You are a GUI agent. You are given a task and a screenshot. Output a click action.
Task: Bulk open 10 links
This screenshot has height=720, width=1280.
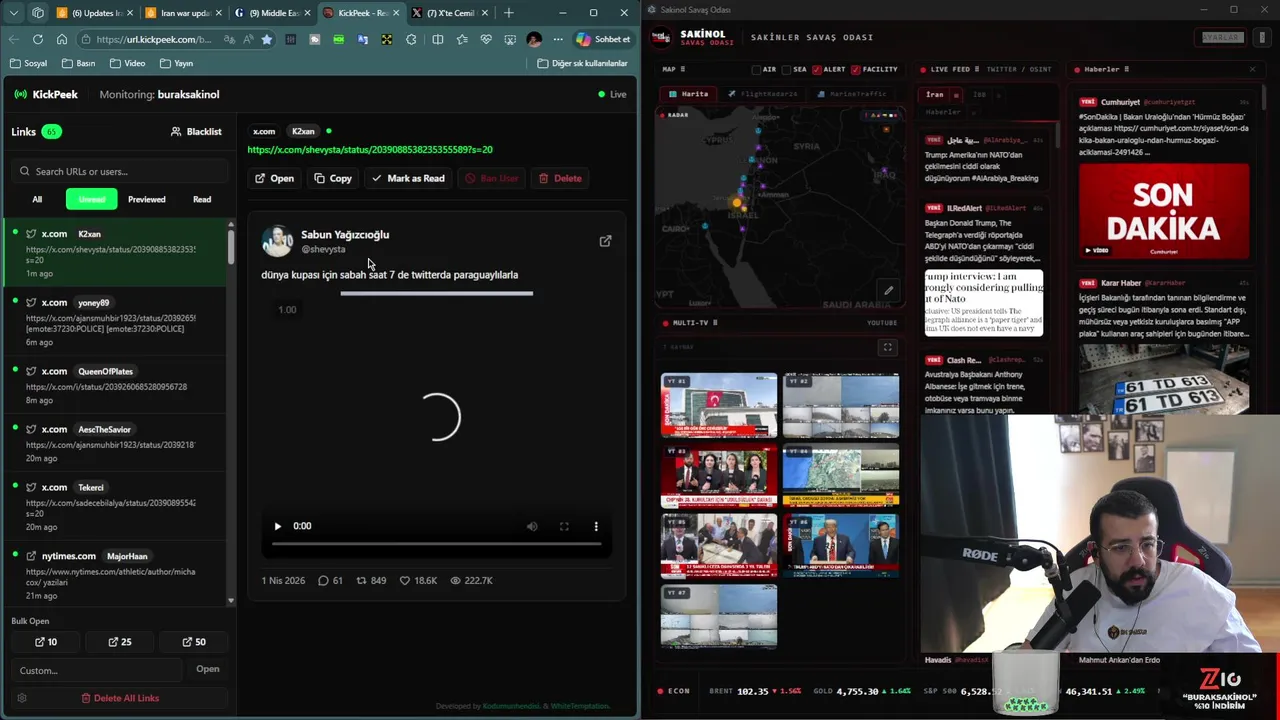(46, 642)
